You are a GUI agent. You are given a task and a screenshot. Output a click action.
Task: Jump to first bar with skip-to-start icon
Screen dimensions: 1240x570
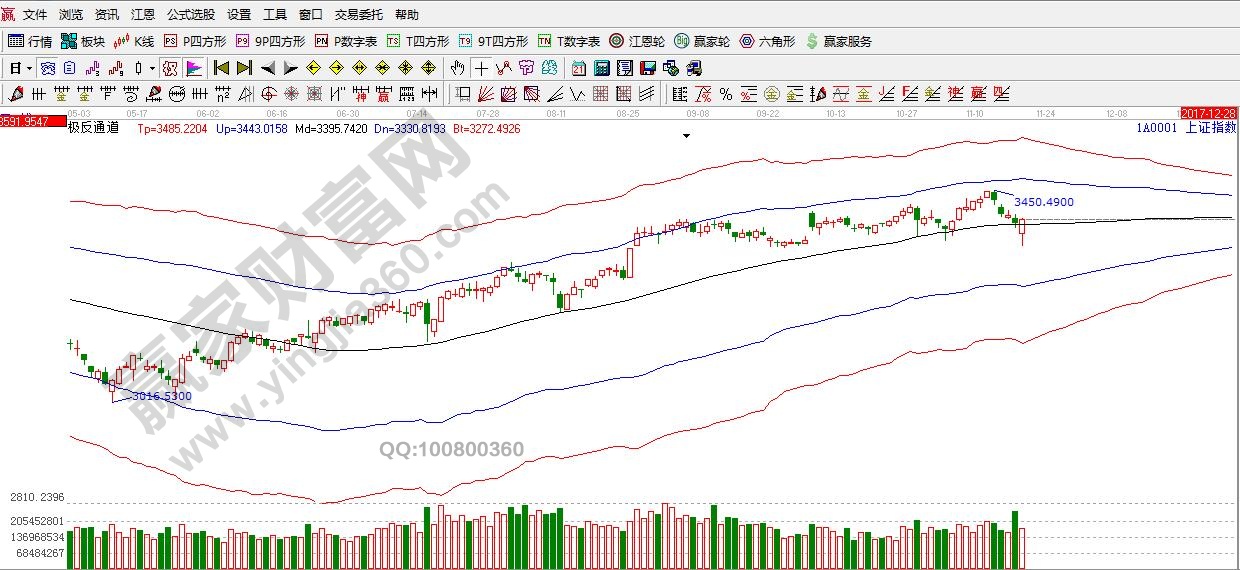coord(221,68)
